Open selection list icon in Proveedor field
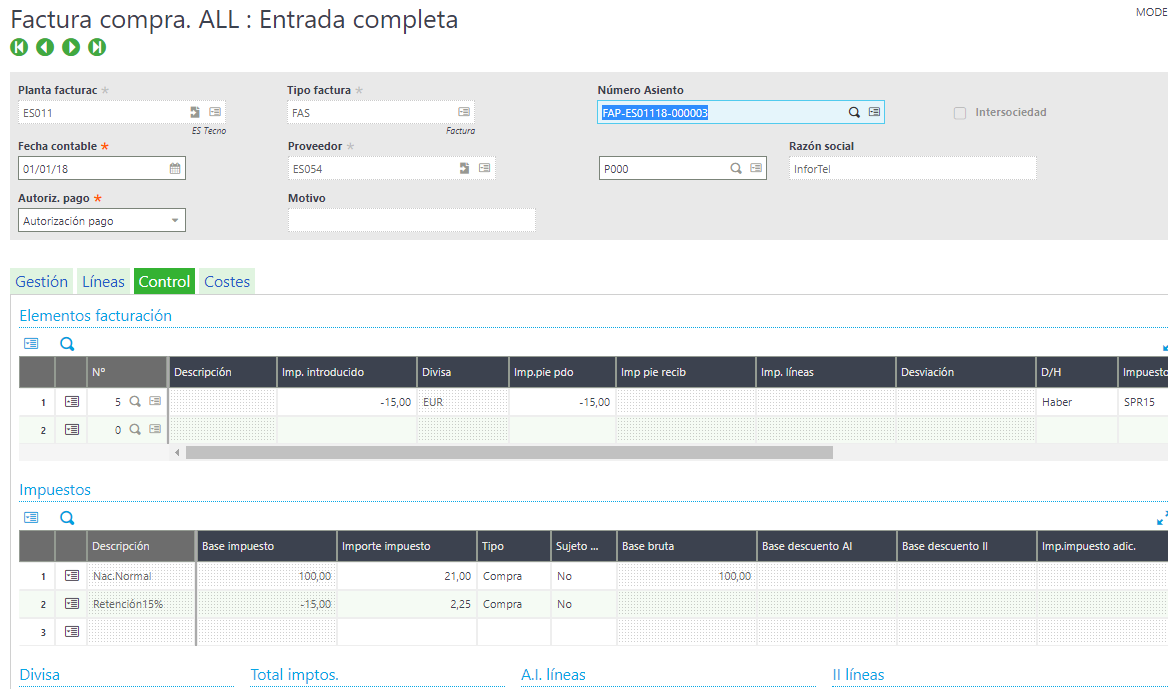This screenshot has height=689, width=1168. point(485,168)
